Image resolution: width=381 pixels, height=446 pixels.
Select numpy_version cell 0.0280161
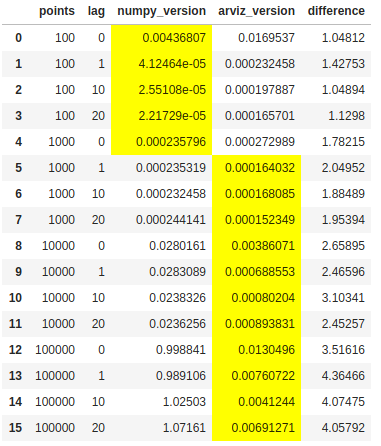coord(161,246)
